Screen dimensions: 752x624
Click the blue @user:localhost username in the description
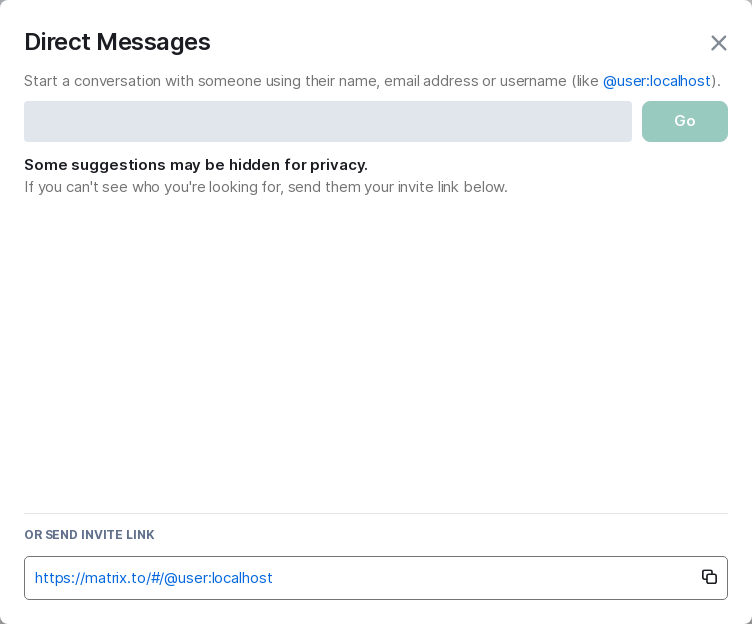coord(656,81)
